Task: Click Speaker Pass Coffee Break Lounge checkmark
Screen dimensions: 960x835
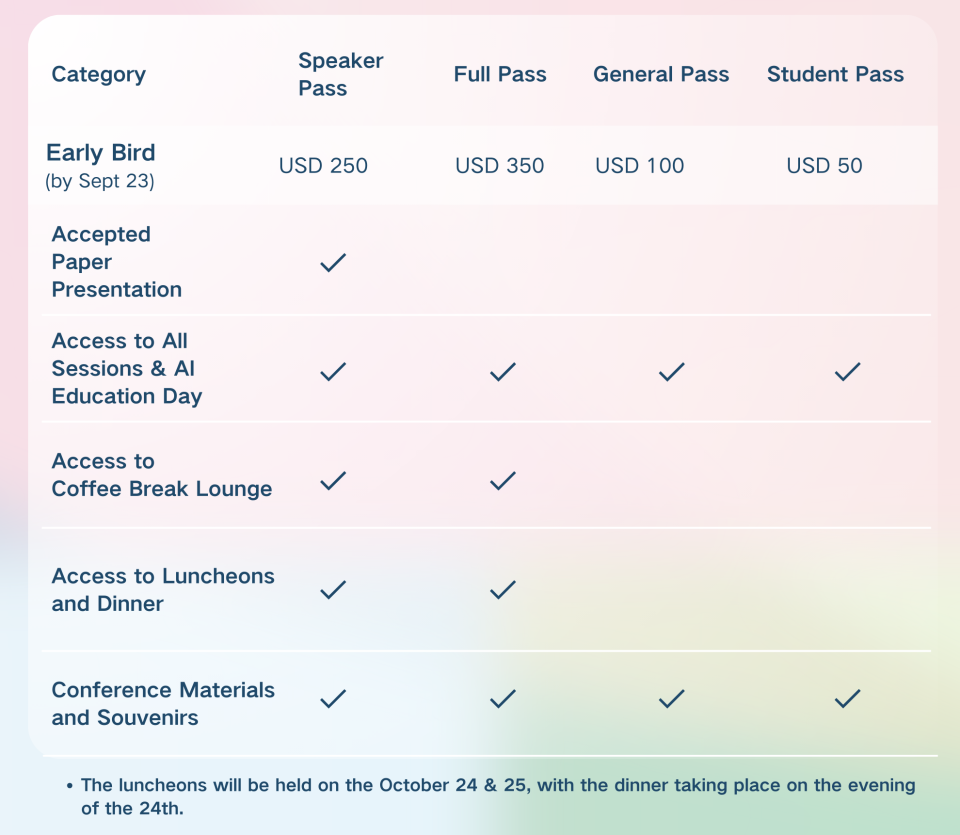Action: click(x=333, y=481)
